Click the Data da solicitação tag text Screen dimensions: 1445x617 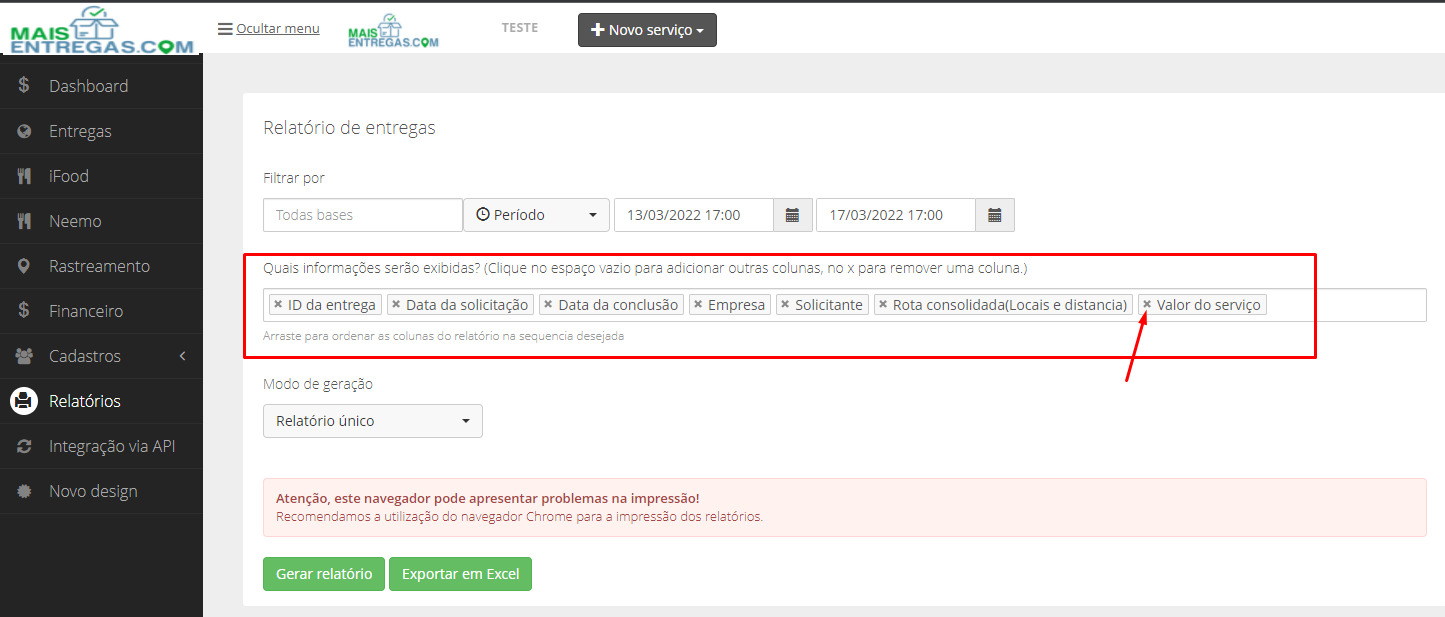[x=467, y=304]
